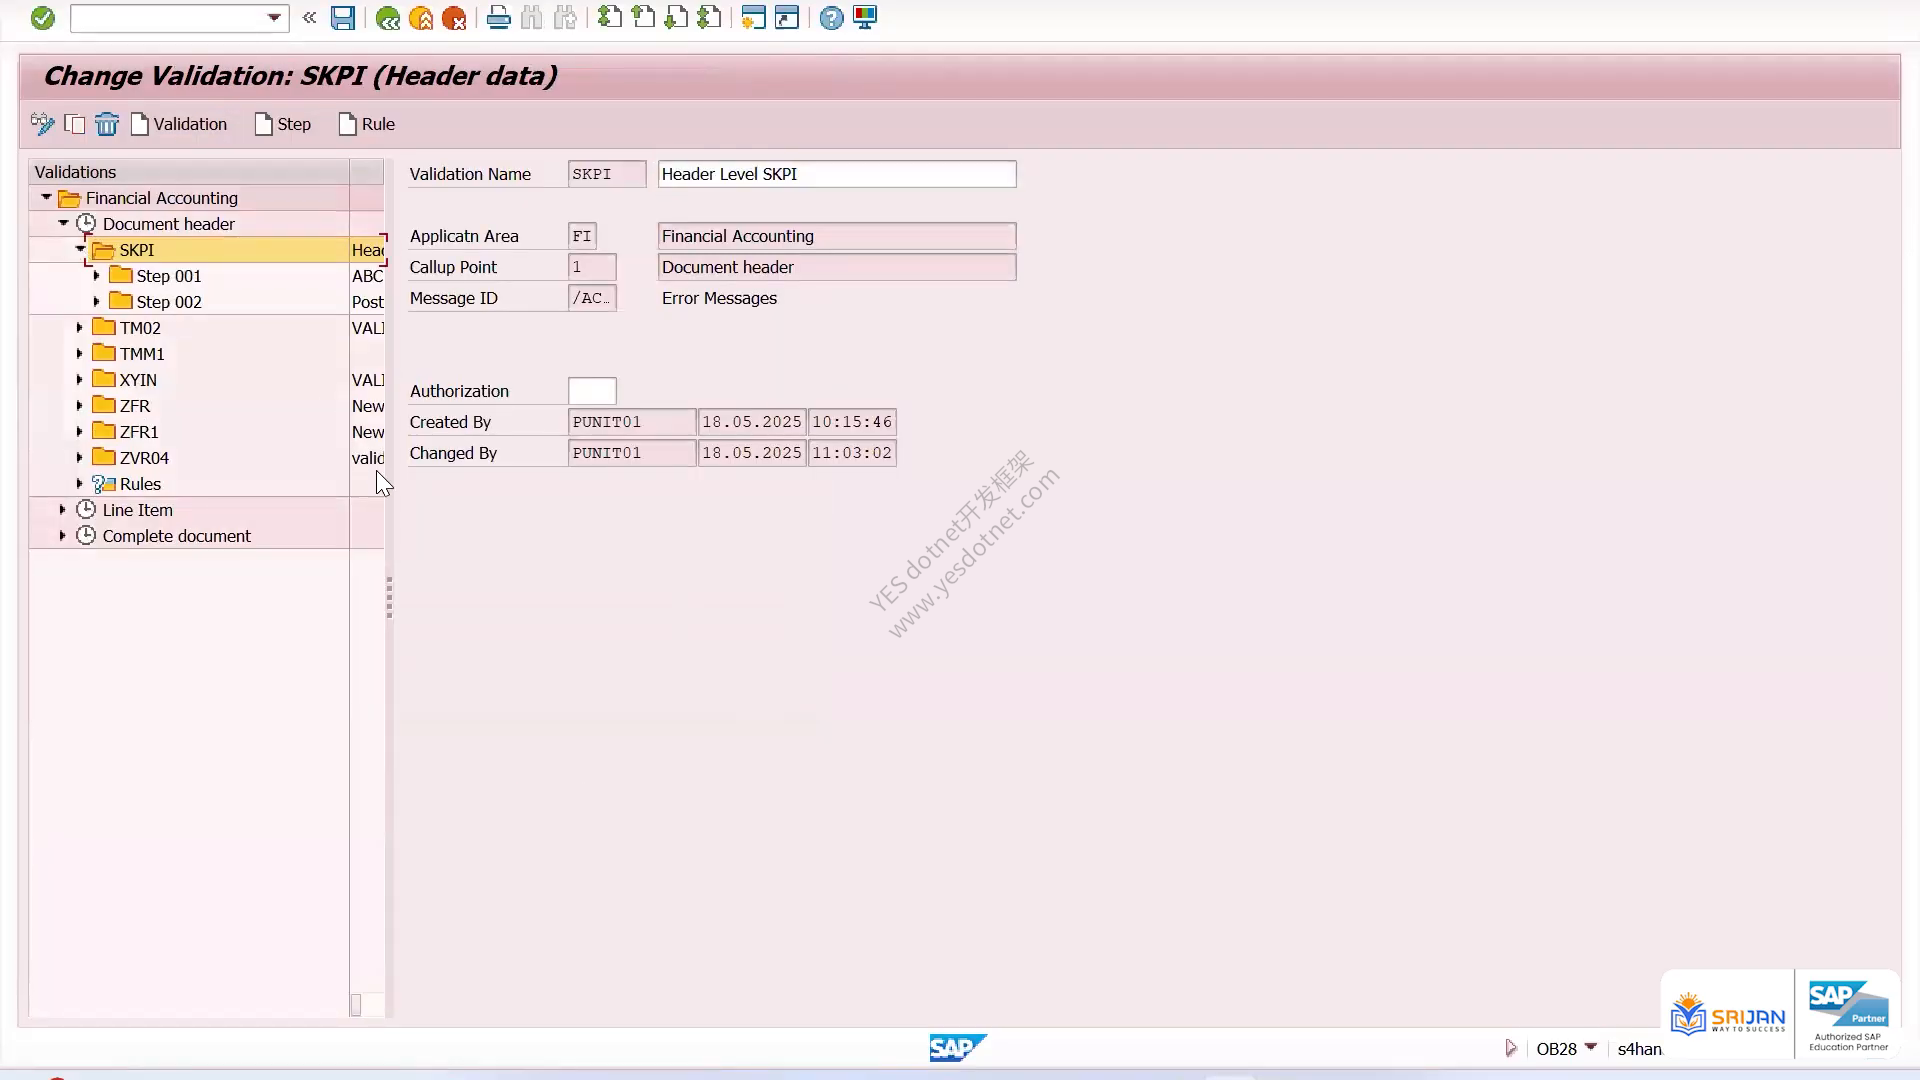Viewport: 1920px width, 1080px height.
Task: Expand the Line Item node arrow
Action: point(62,509)
